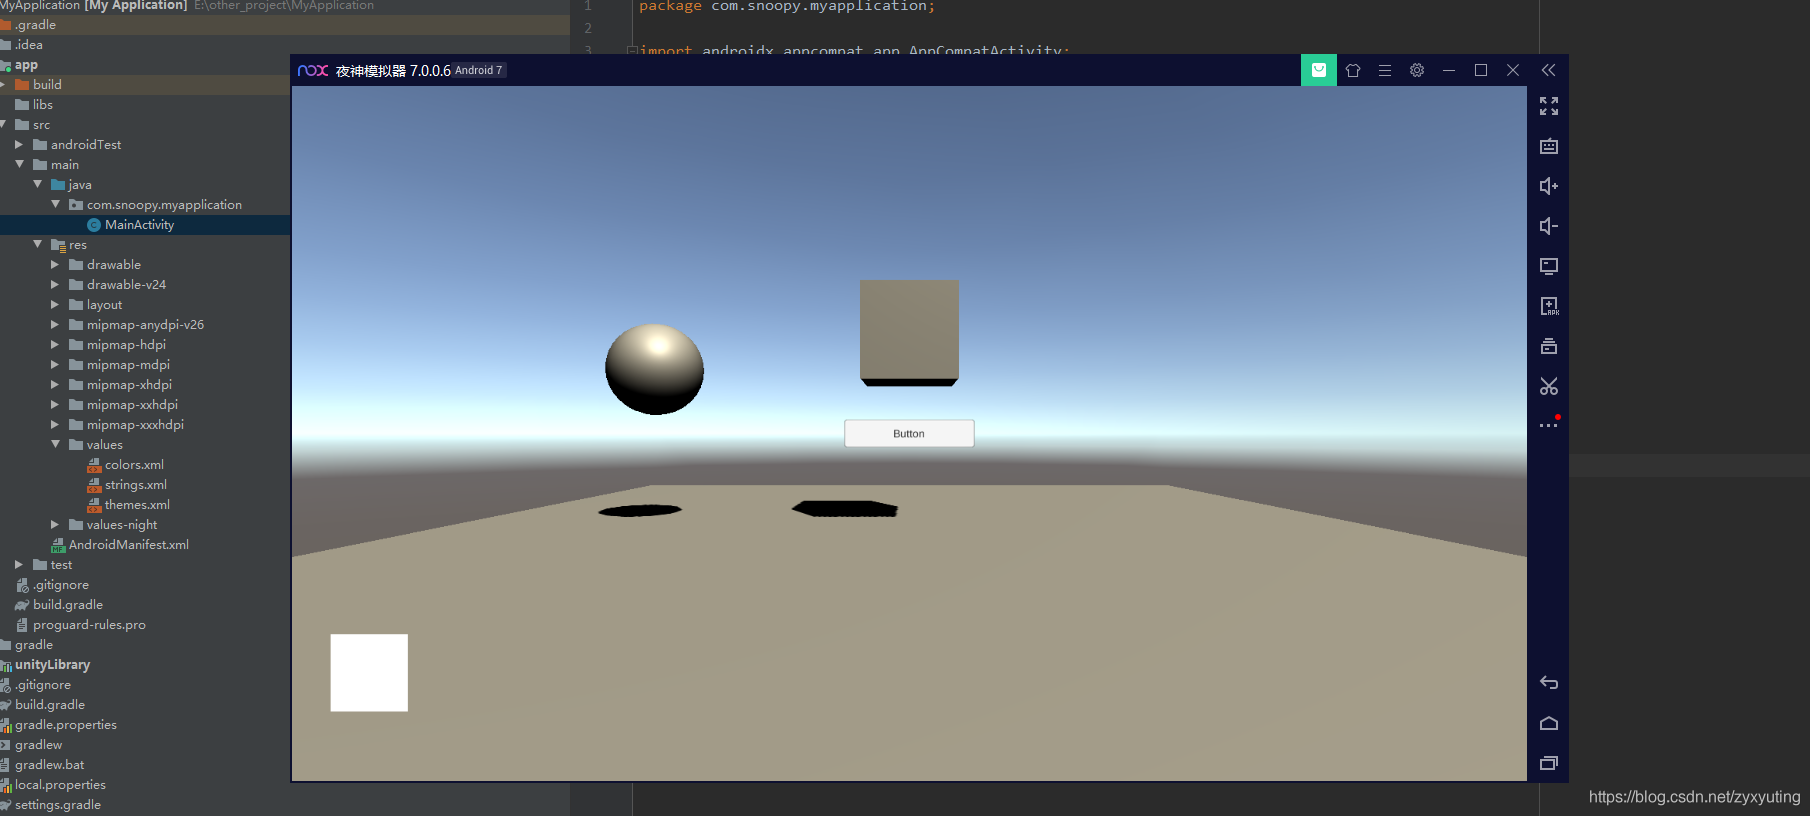The width and height of the screenshot is (1810, 816).
Task: Expand the values-night folder
Action: [55, 524]
